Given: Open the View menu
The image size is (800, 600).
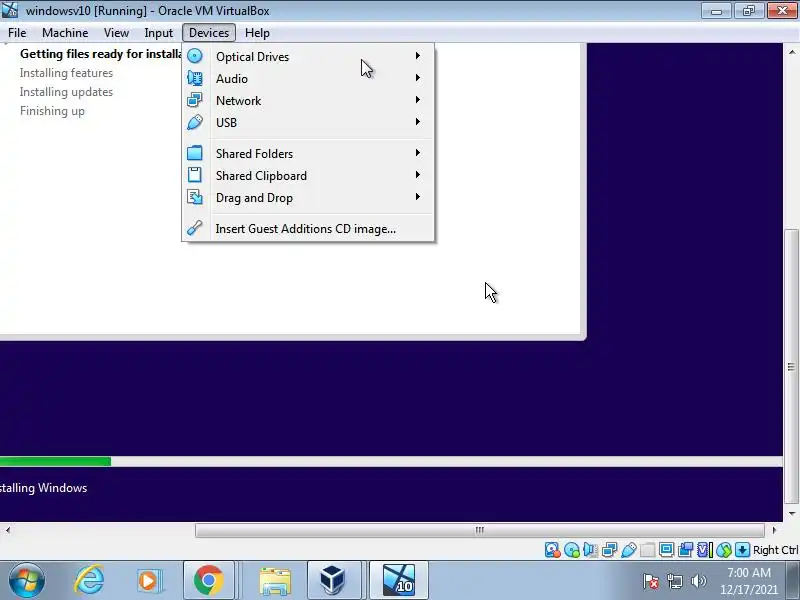Looking at the screenshot, I should coord(116,33).
